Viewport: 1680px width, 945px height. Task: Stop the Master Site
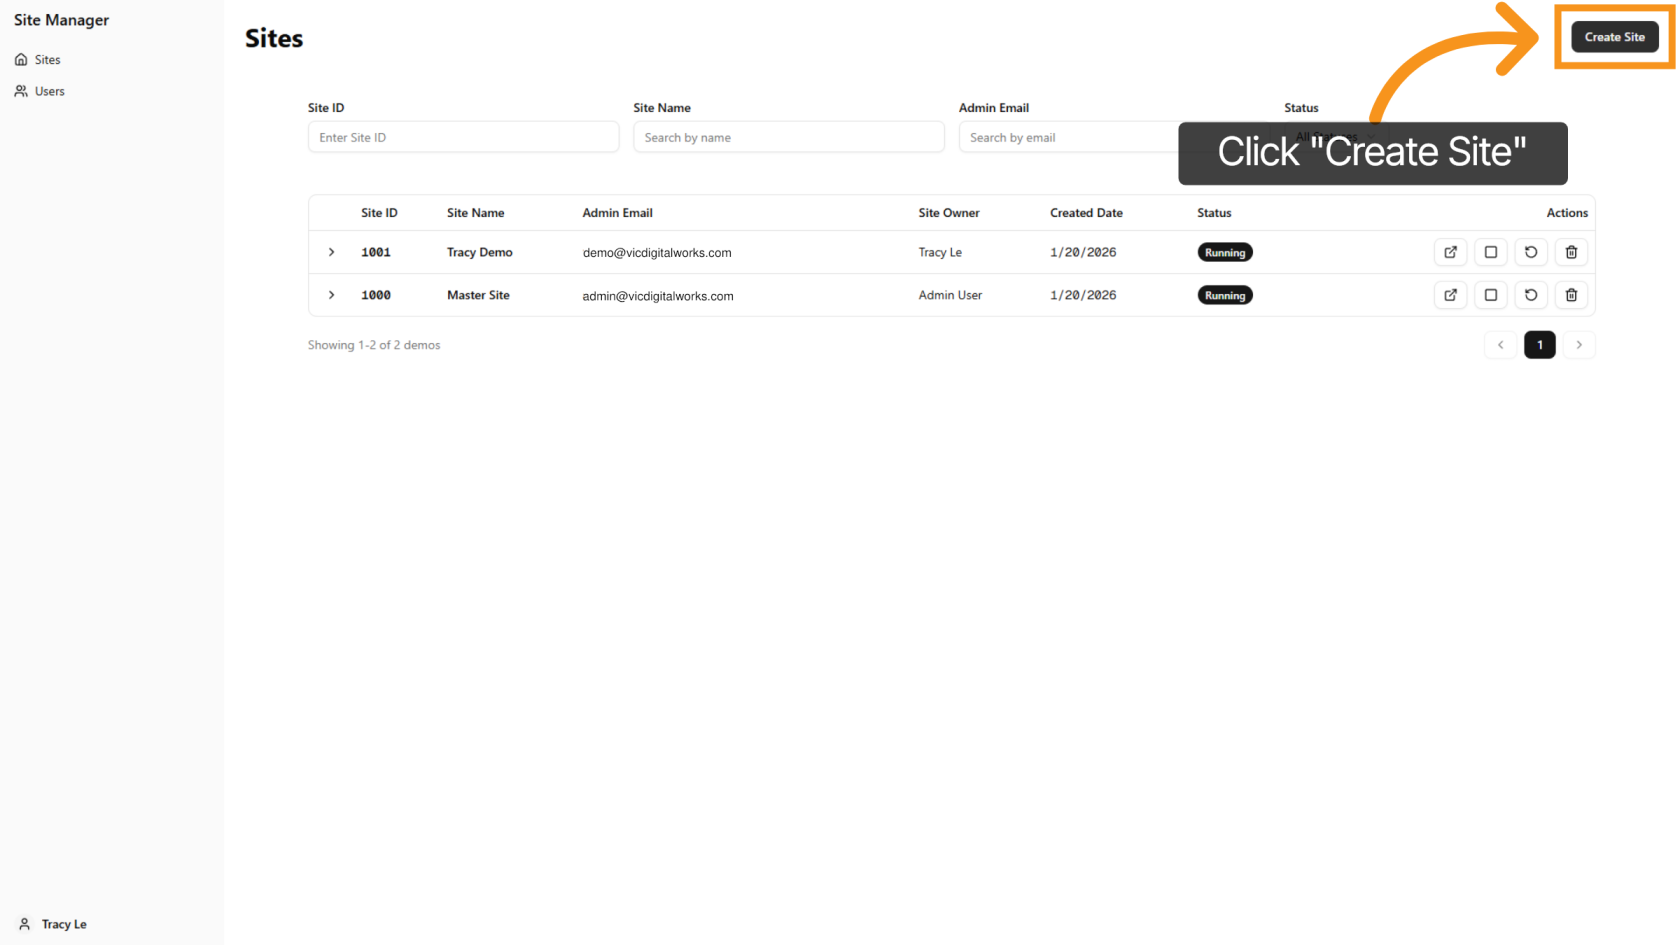coord(1490,295)
